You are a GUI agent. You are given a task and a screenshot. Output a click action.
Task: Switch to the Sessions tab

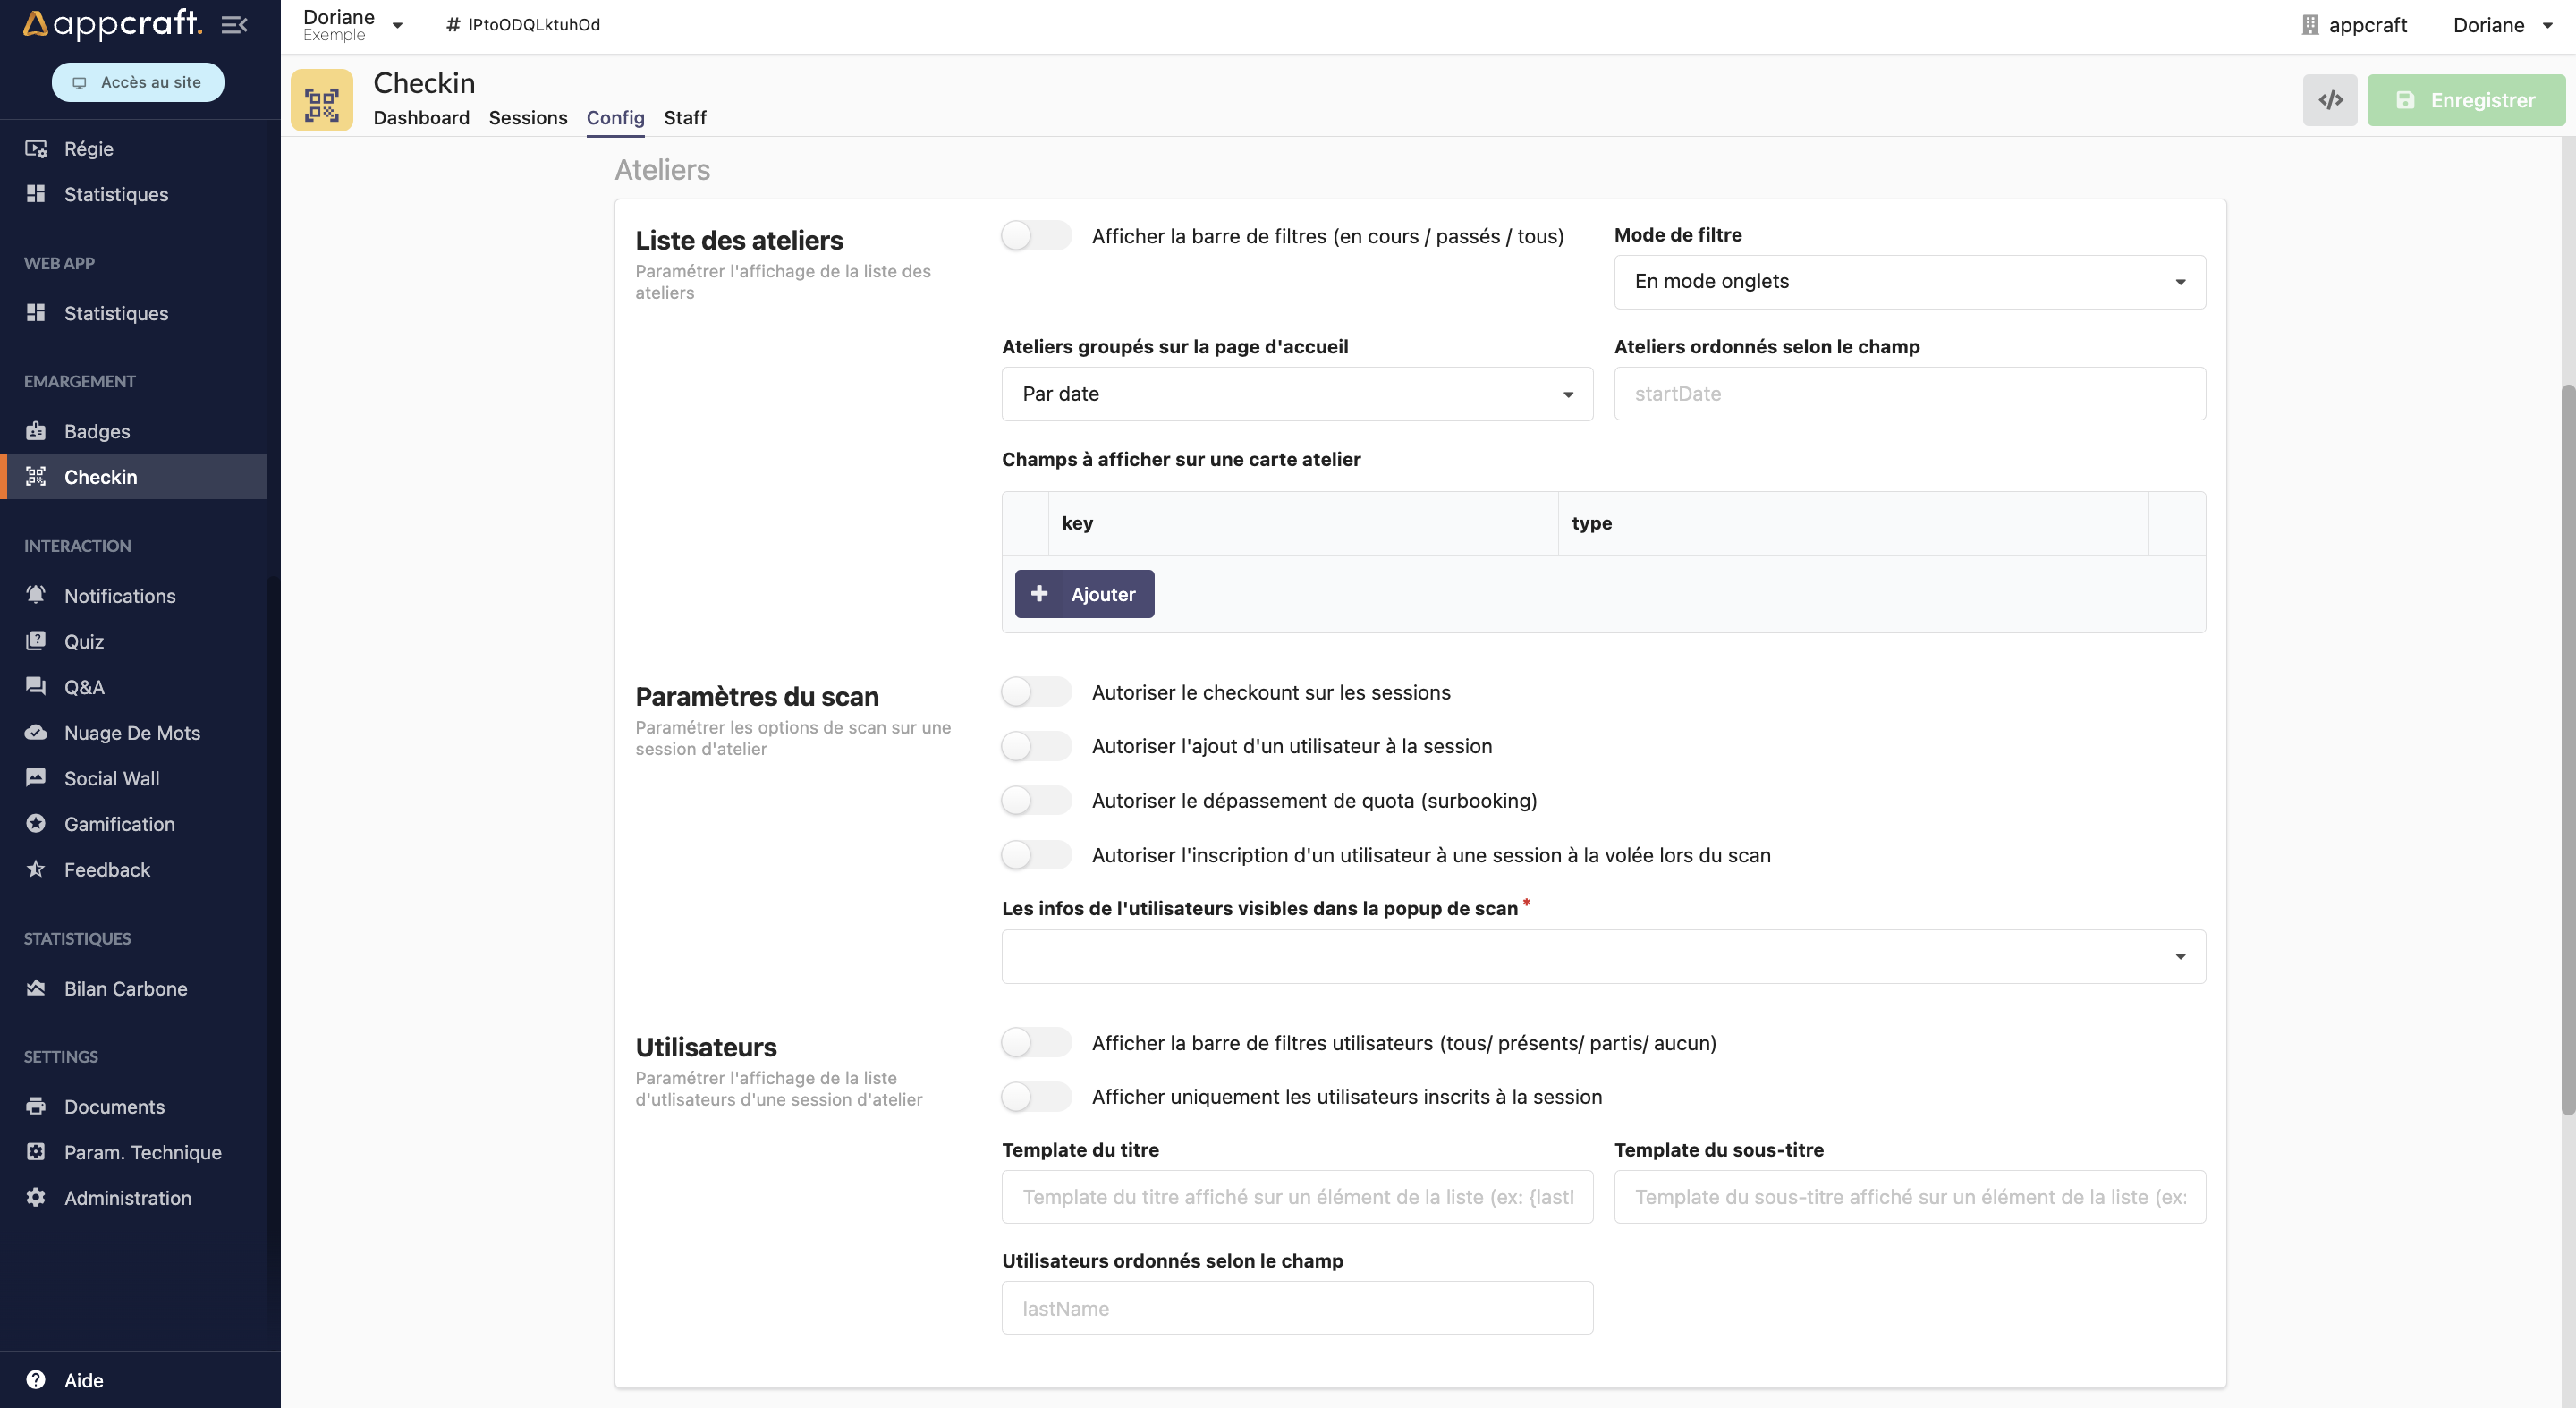click(x=527, y=118)
